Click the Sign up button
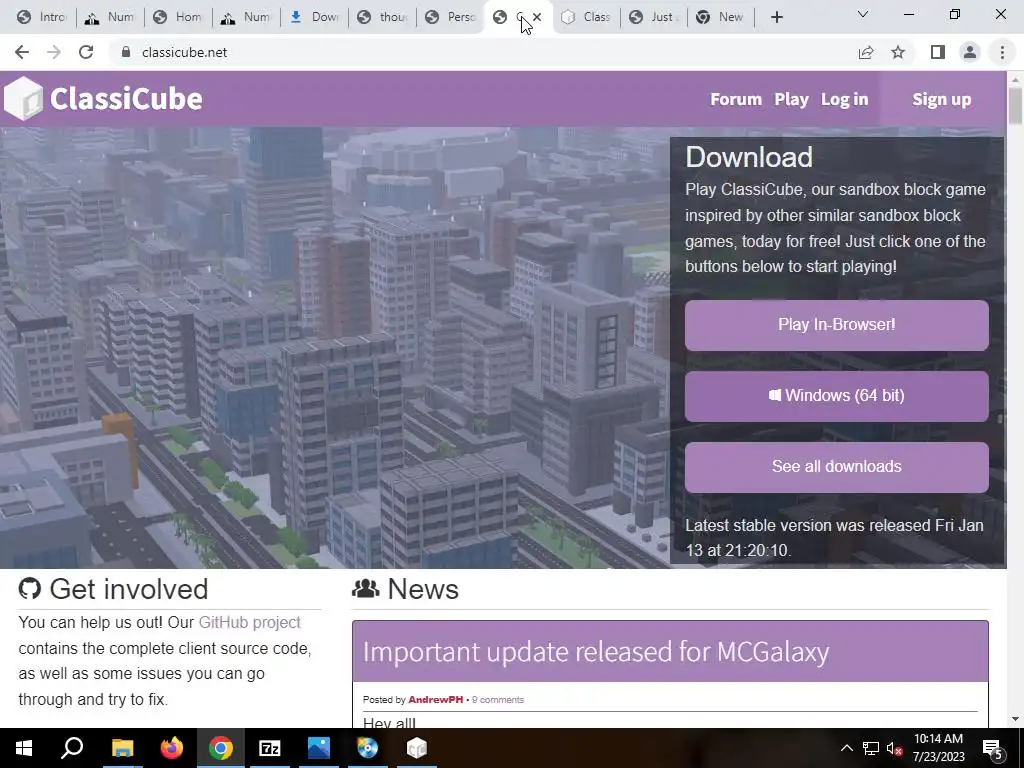This screenshot has width=1024, height=768. (942, 99)
